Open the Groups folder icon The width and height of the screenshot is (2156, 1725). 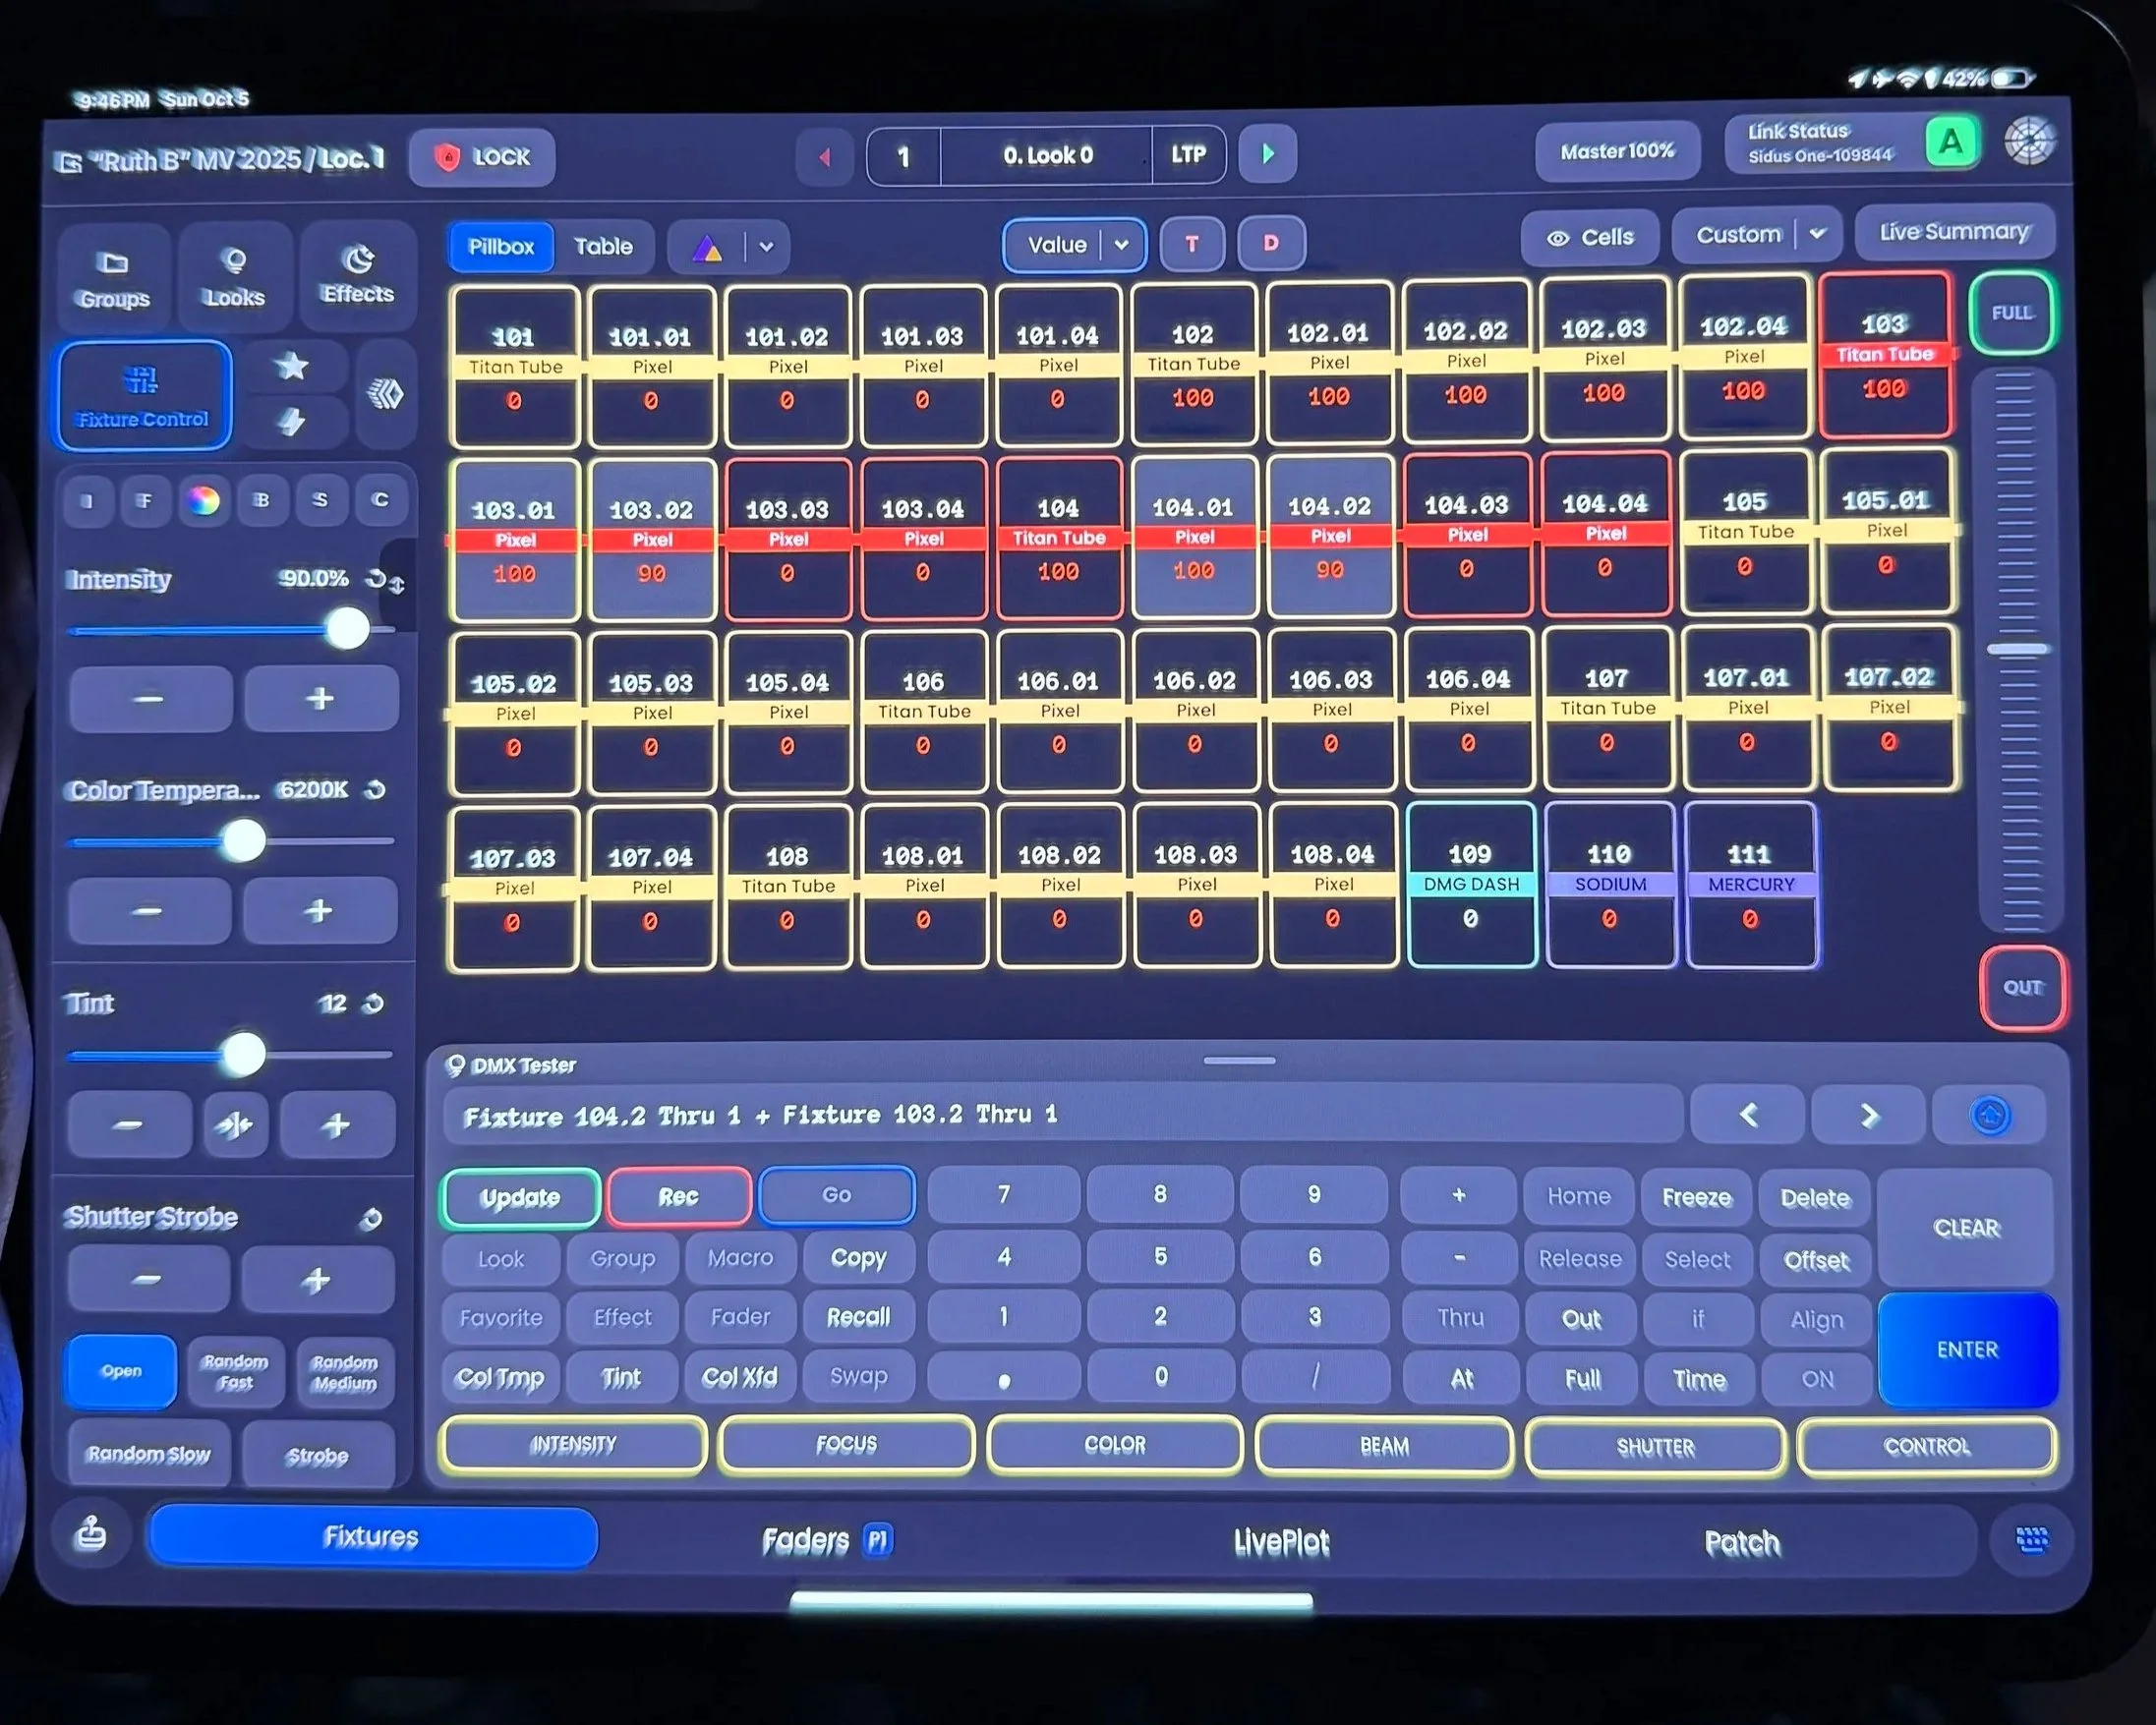pos(113,277)
